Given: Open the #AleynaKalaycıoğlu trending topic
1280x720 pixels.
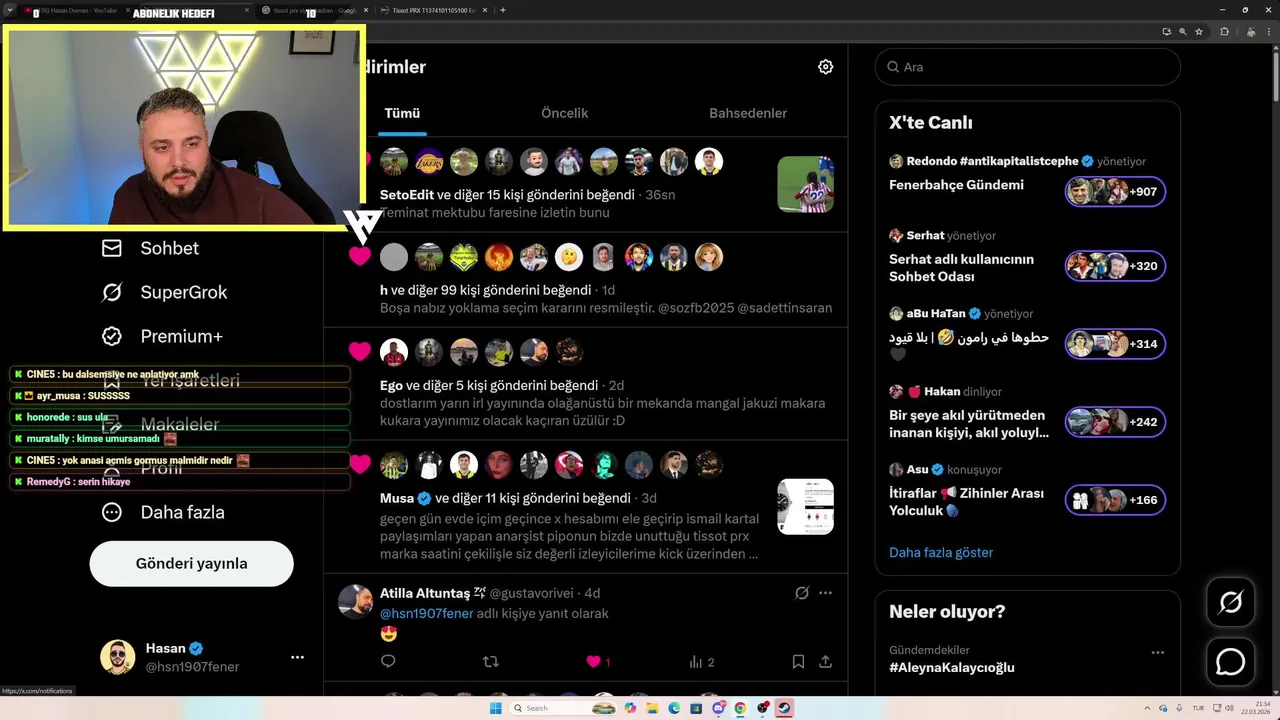Looking at the screenshot, I should [x=951, y=667].
